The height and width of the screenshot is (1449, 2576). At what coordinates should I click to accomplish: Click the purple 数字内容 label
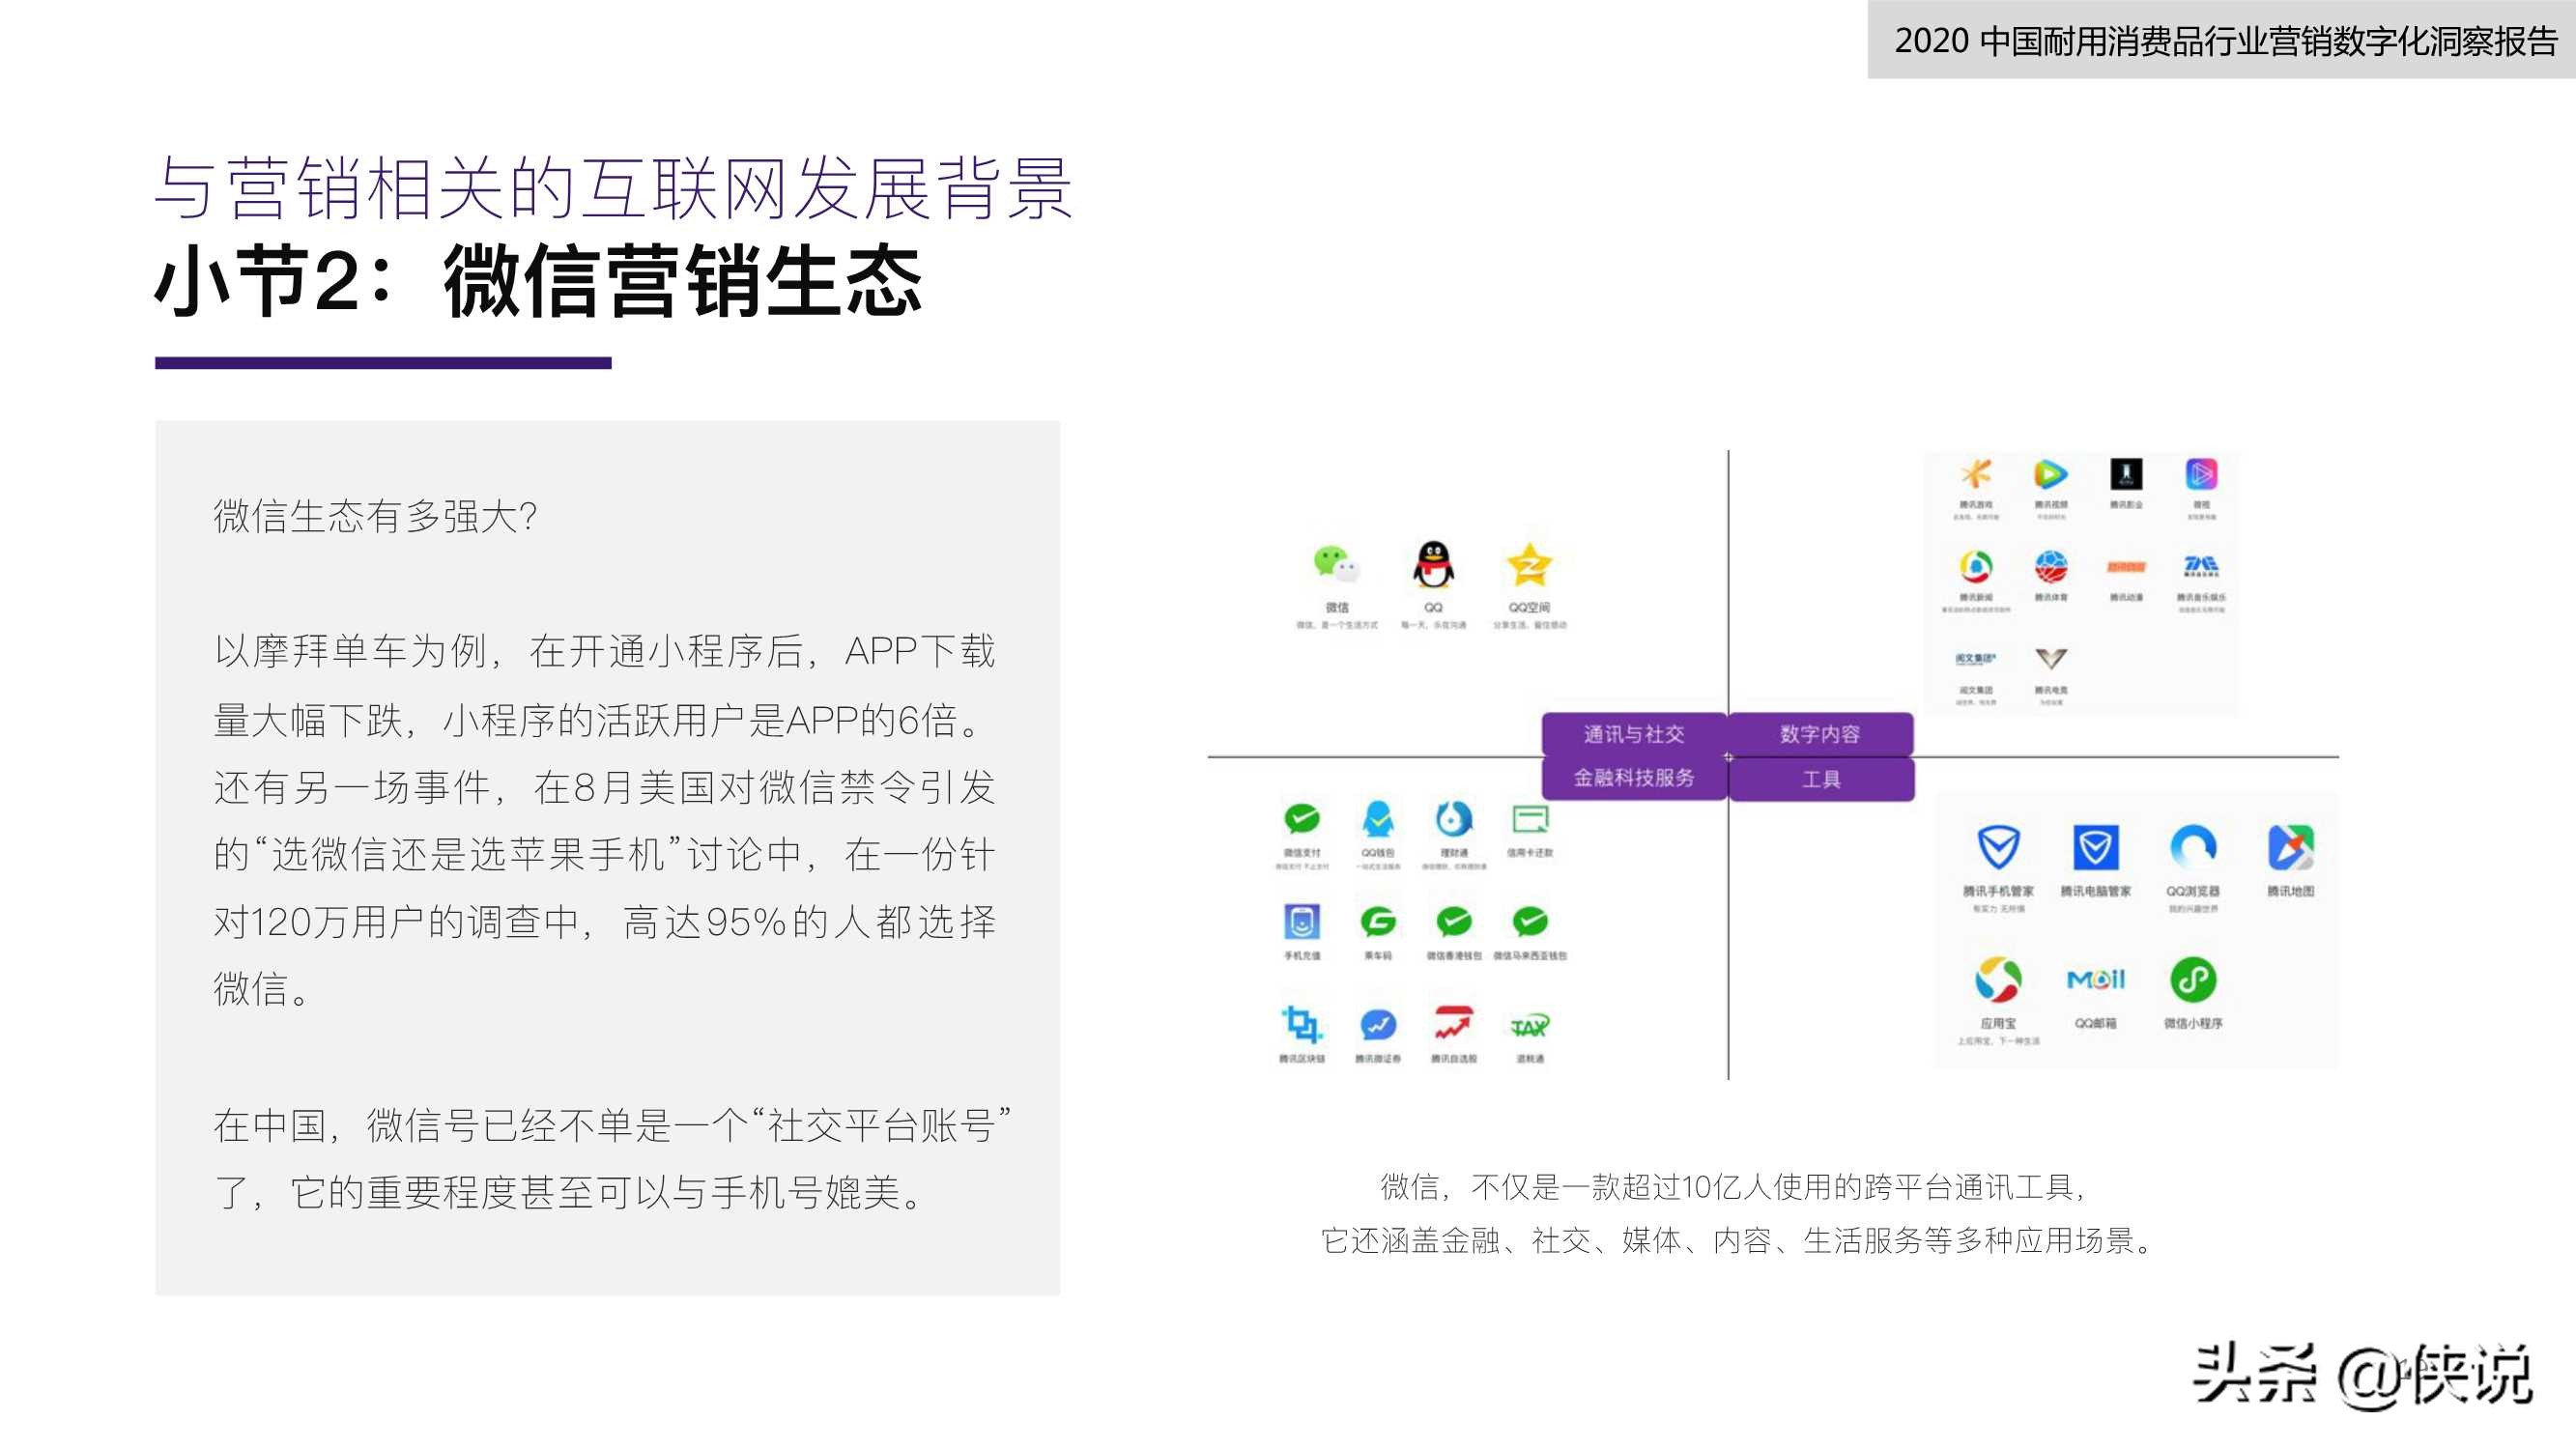1820,735
